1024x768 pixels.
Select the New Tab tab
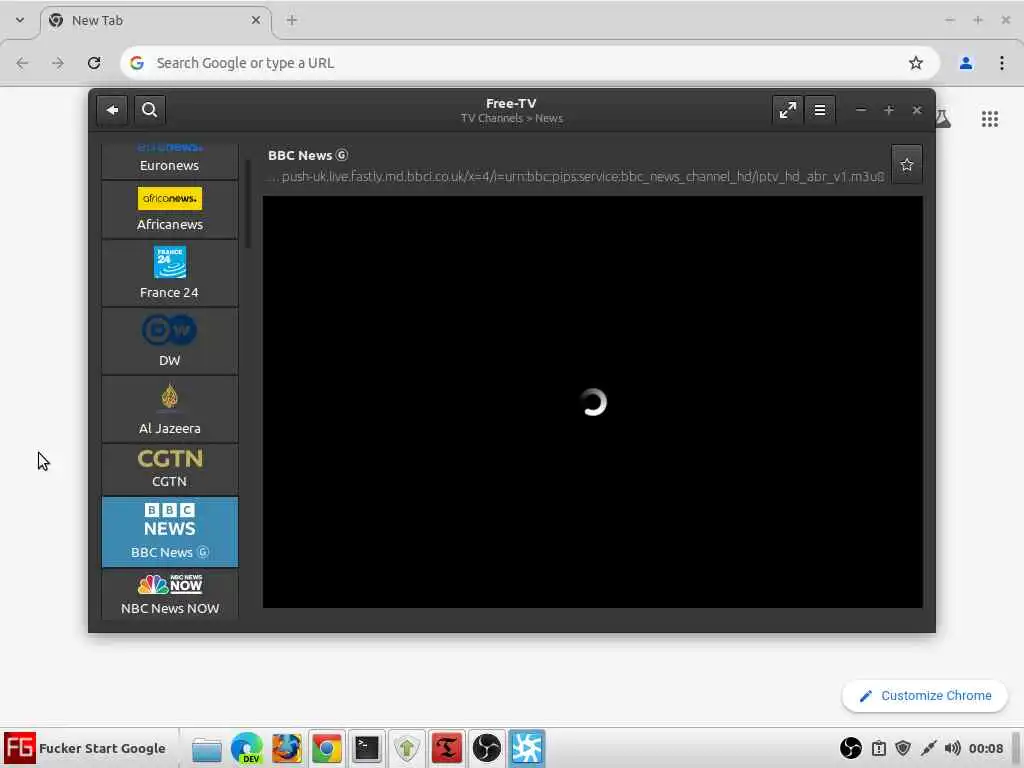tap(157, 20)
